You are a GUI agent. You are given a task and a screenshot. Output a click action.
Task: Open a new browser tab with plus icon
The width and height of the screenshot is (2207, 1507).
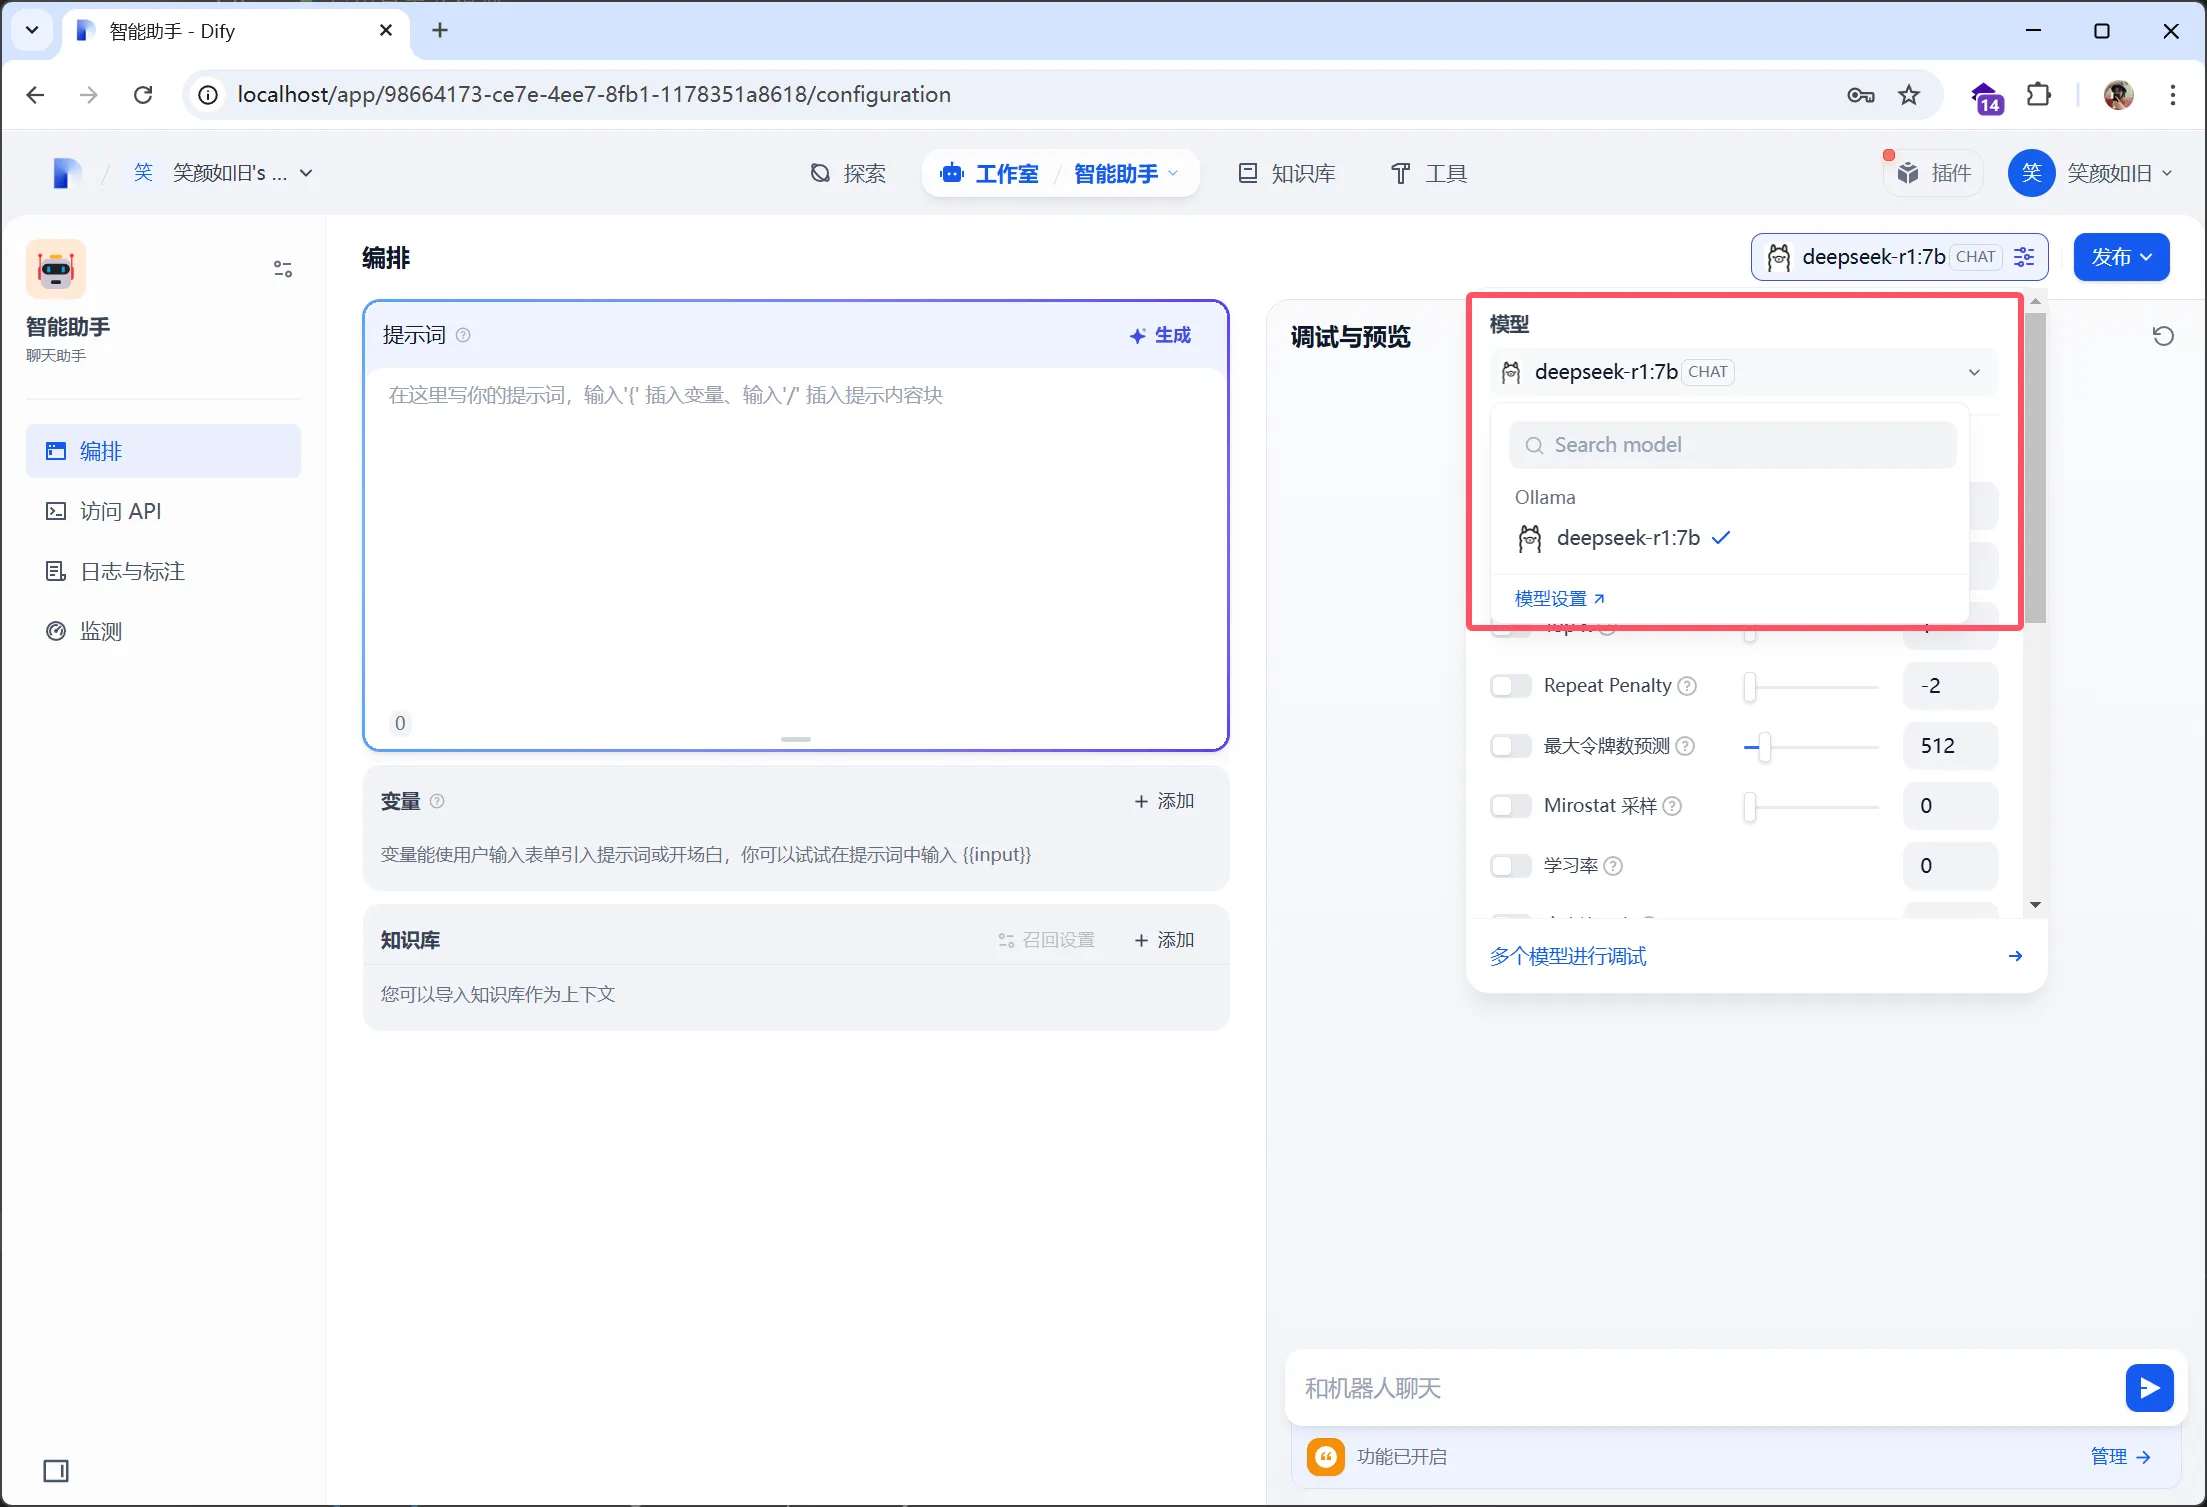(x=440, y=31)
